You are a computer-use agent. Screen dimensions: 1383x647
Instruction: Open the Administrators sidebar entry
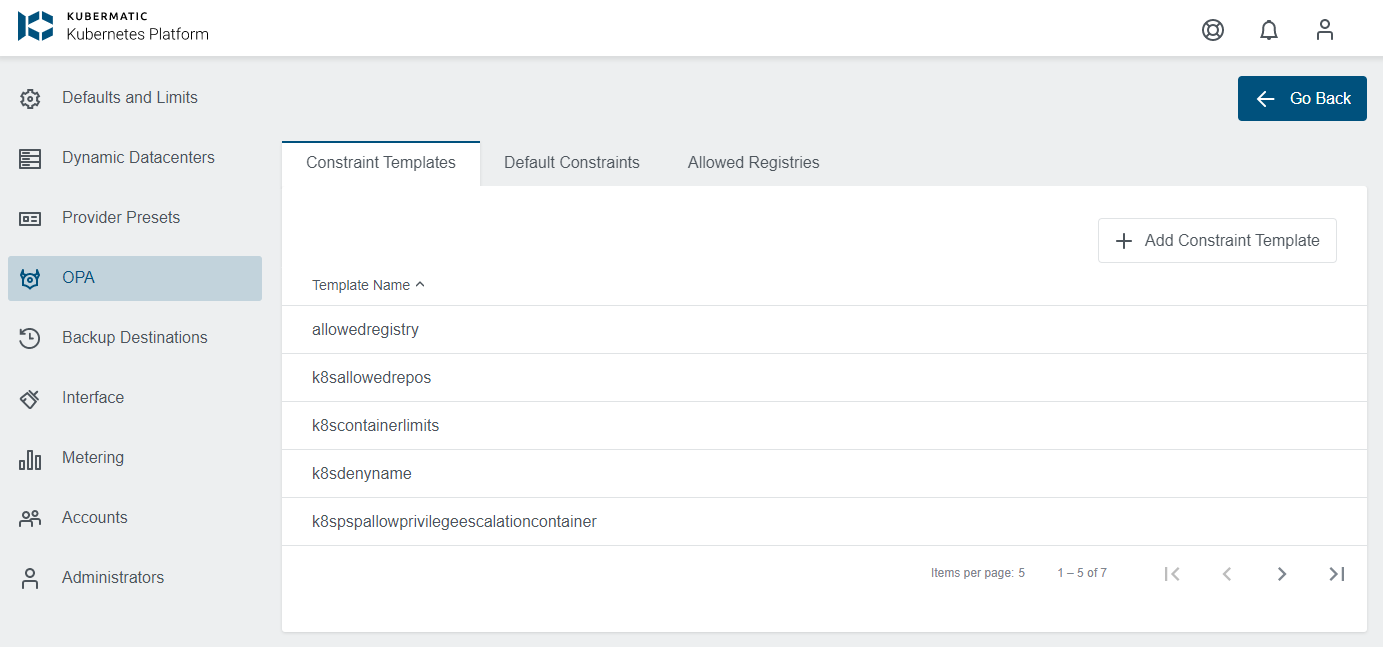click(112, 577)
